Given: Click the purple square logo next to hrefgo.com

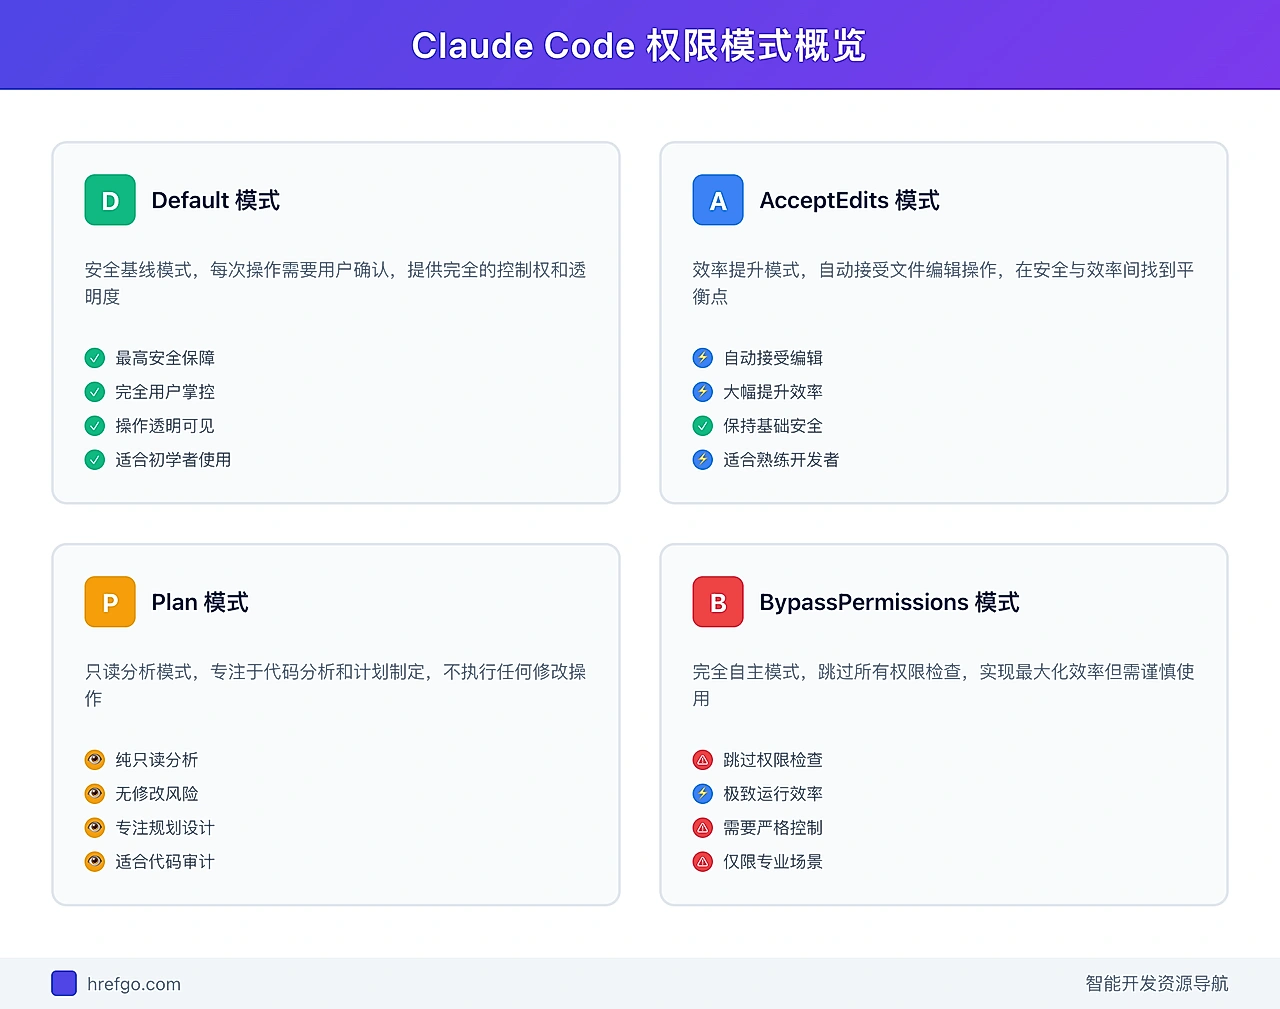Looking at the screenshot, I should click(64, 983).
